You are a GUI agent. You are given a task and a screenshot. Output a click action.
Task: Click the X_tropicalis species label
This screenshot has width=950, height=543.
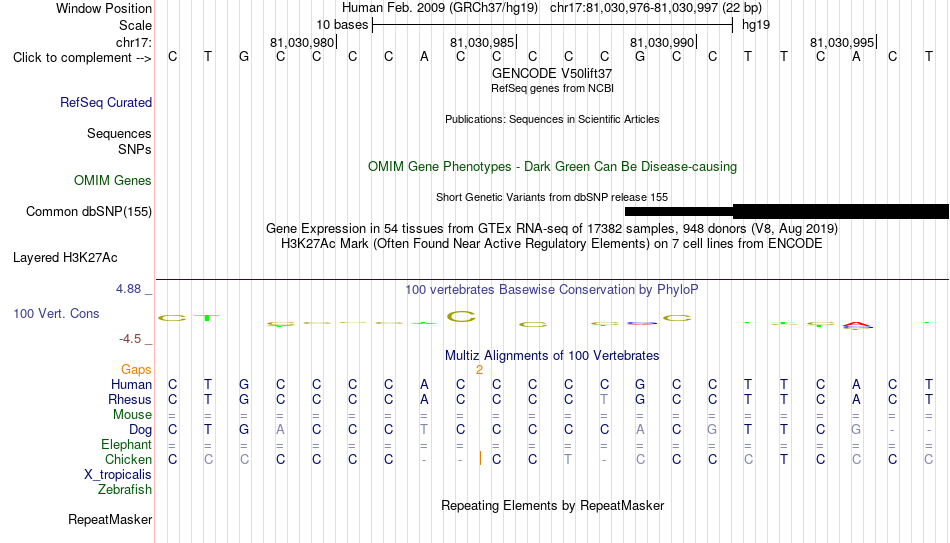(x=118, y=475)
